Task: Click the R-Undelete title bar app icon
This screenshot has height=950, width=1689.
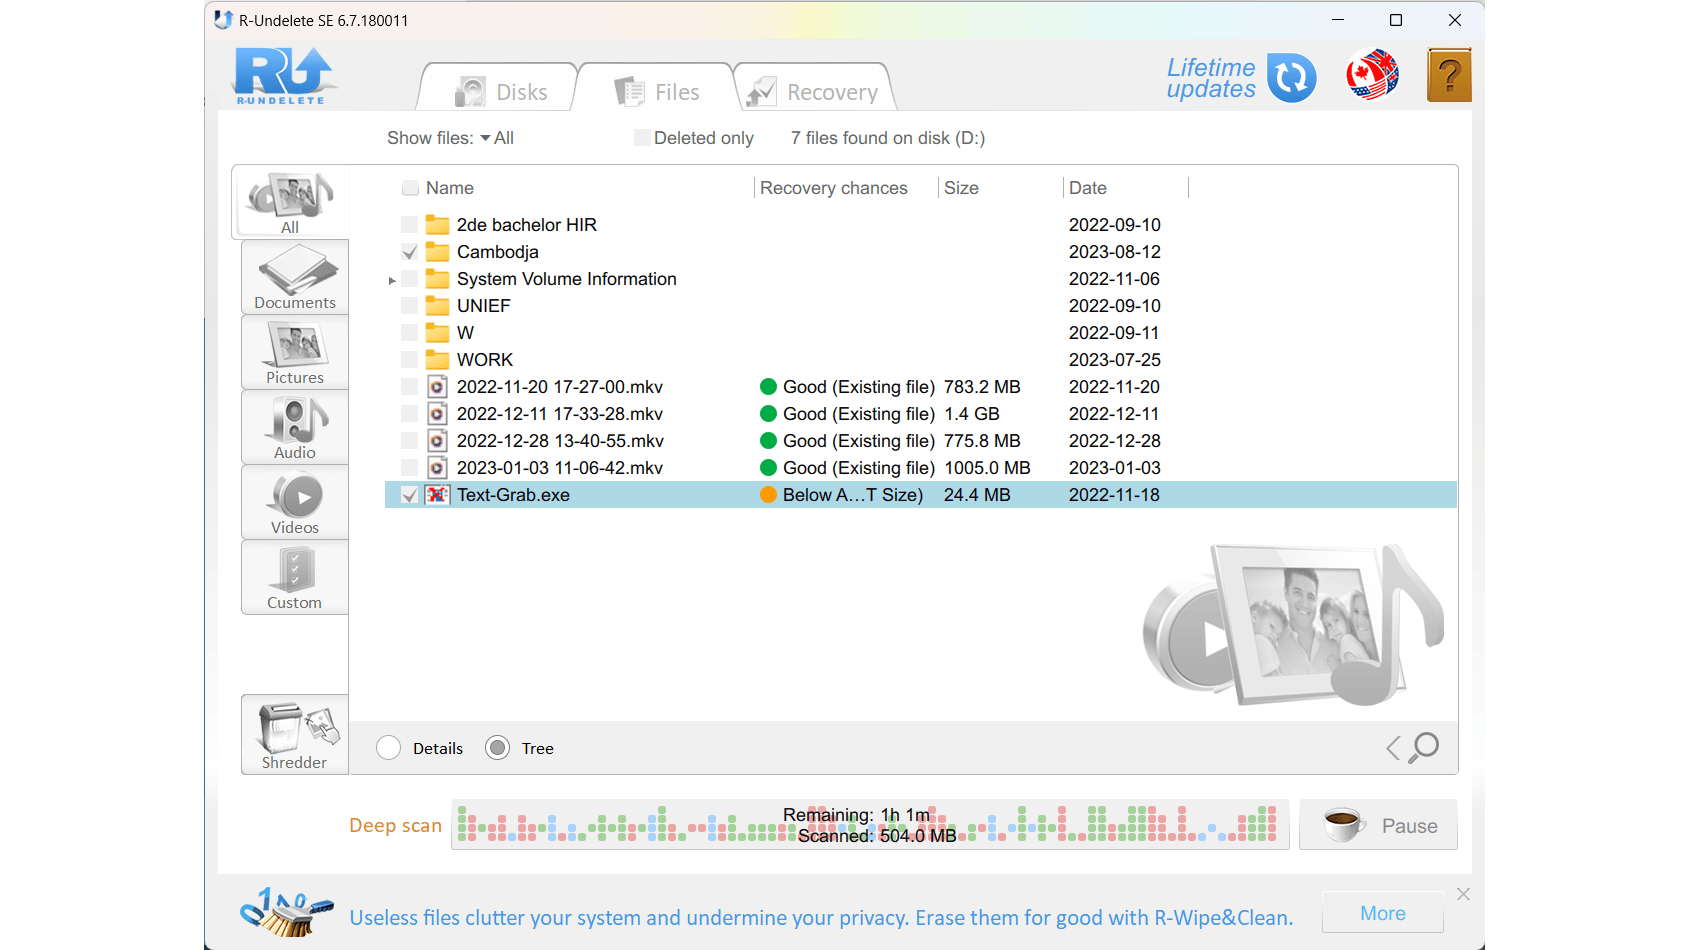Action: (224, 20)
